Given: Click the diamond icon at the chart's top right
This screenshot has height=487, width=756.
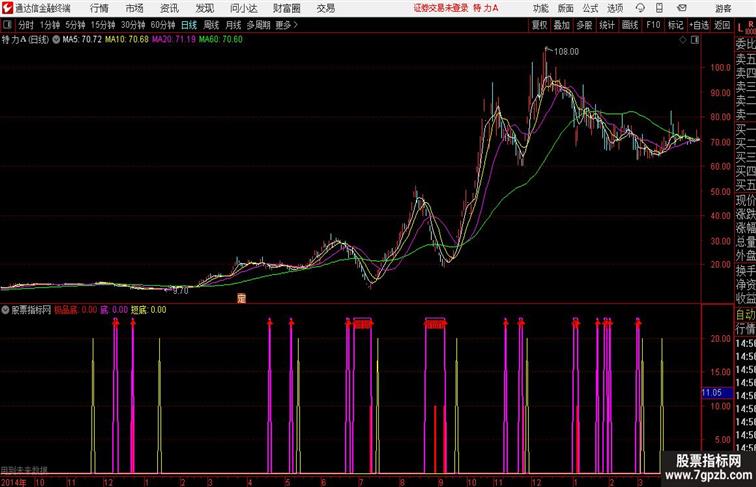Looking at the screenshot, I should click(x=683, y=40).
